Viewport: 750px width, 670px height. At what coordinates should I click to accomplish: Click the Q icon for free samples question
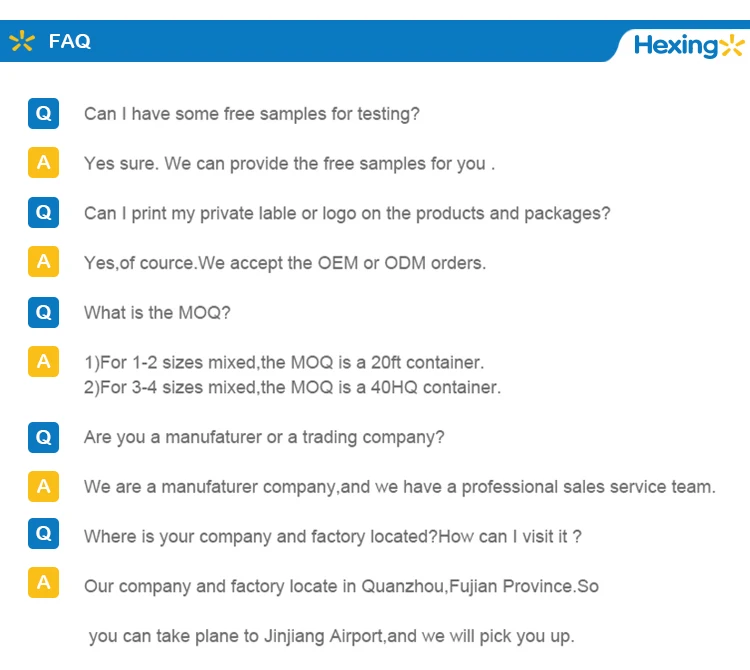(43, 113)
